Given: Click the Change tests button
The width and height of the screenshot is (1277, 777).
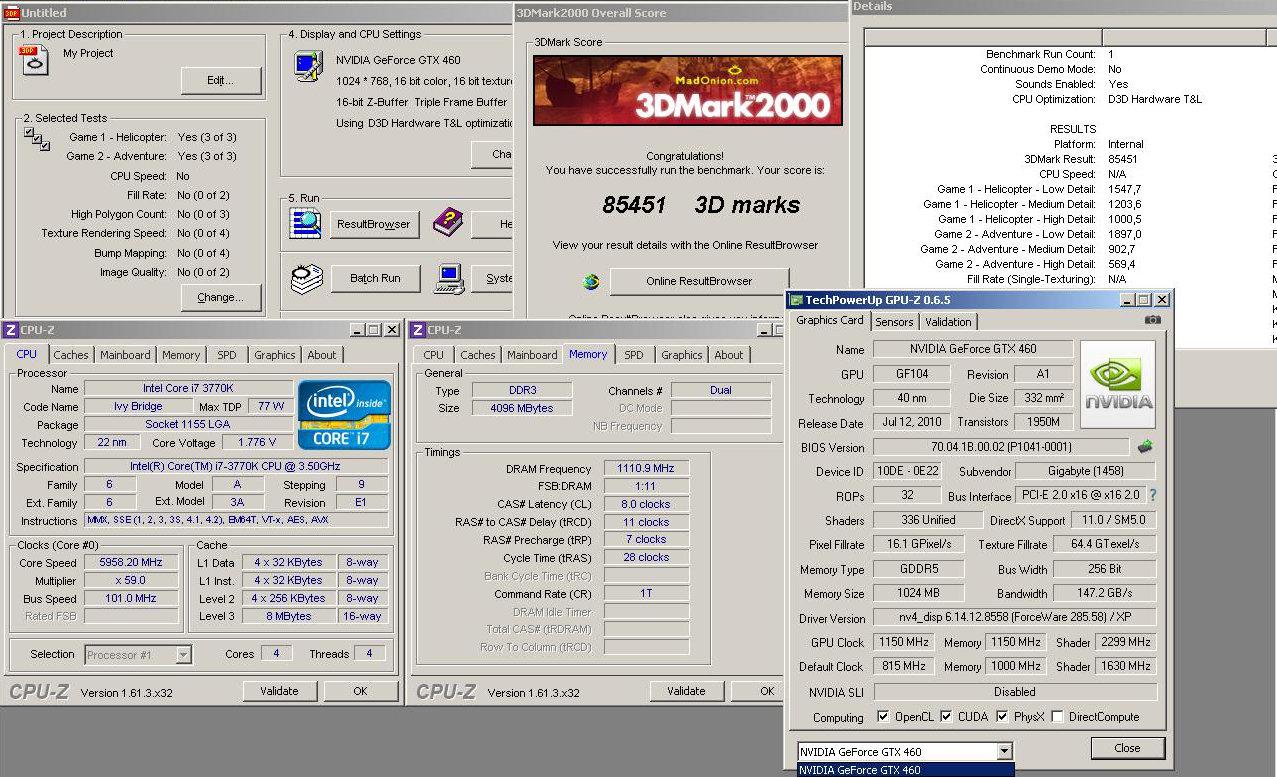Looking at the screenshot, I should click(221, 297).
